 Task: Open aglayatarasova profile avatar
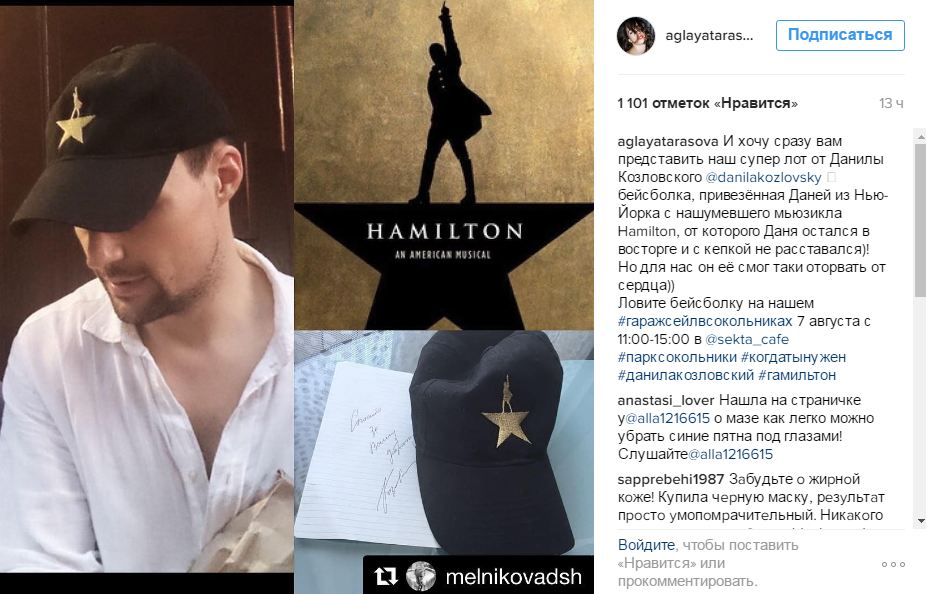(635, 35)
